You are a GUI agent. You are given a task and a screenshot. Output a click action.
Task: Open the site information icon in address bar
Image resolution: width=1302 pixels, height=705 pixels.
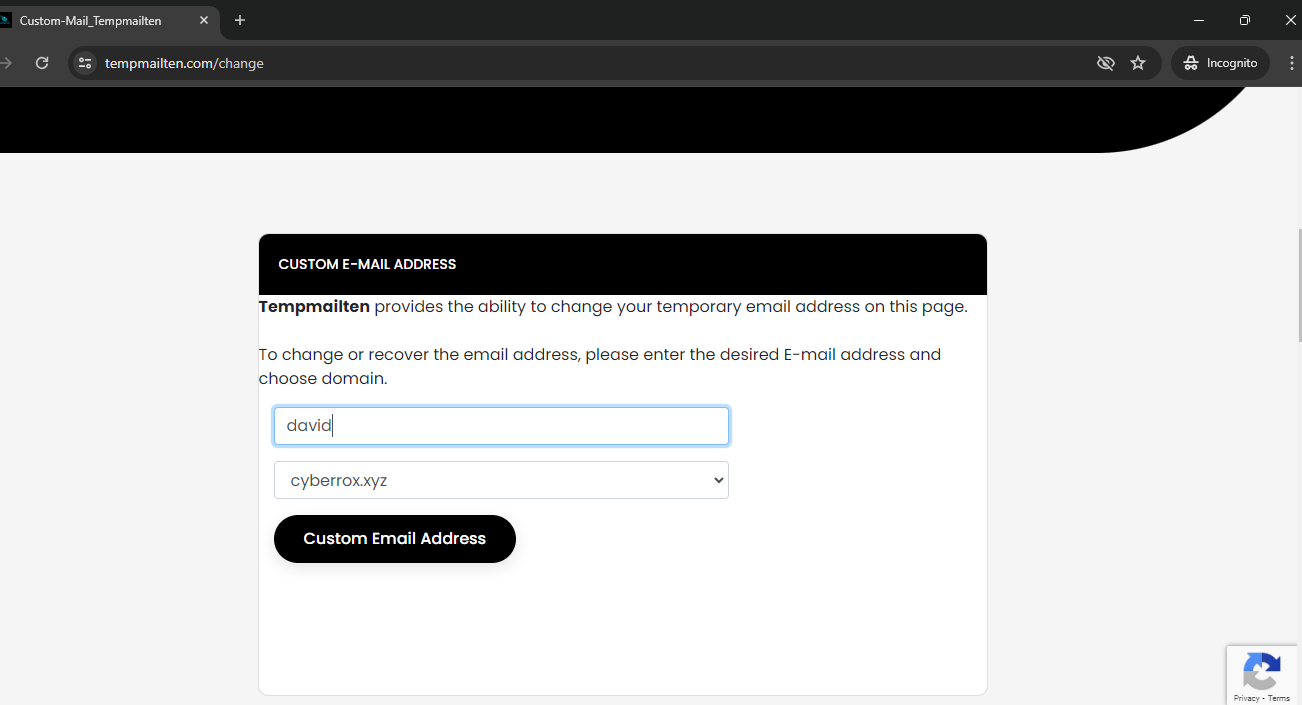pyautogui.click(x=84, y=62)
